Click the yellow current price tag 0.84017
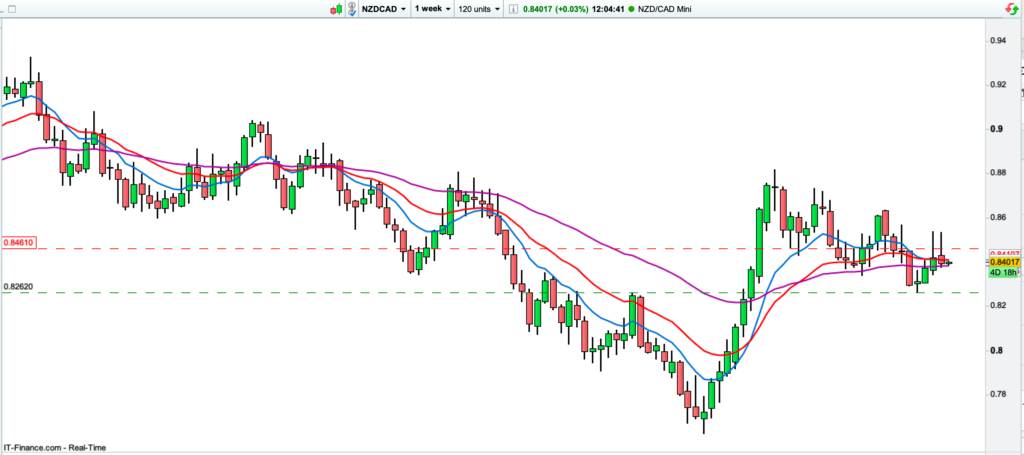Image resolution: width=1024 pixels, height=455 pixels. click(x=1003, y=263)
